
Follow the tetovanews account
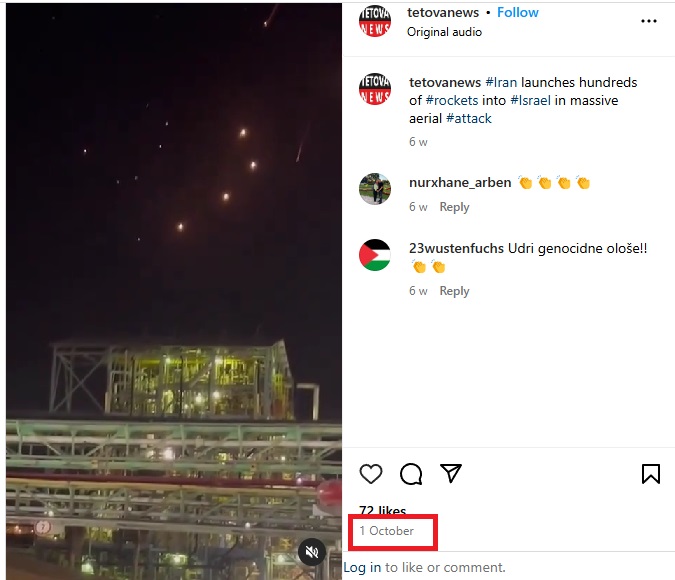518,13
